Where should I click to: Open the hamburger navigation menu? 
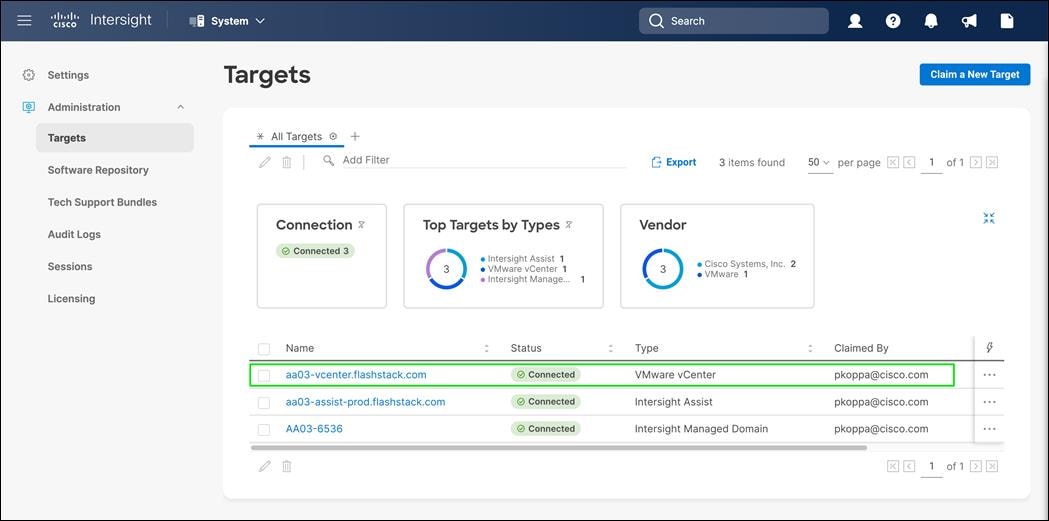24,21
